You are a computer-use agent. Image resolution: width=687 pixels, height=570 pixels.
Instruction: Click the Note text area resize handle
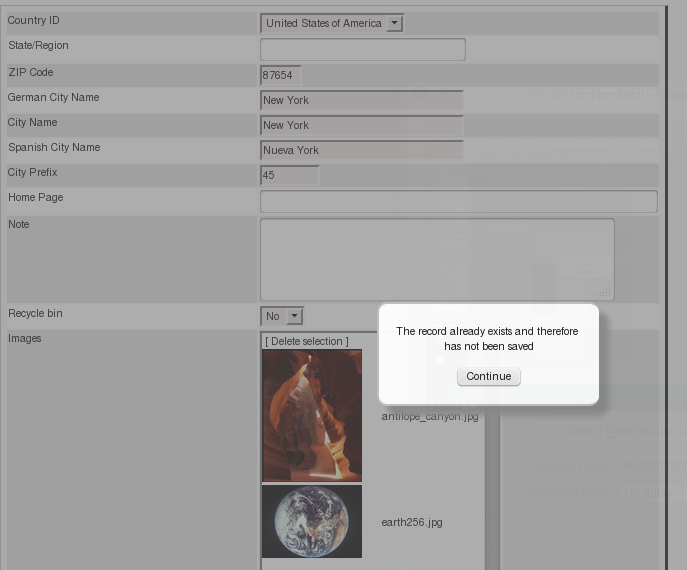point(604,291)
